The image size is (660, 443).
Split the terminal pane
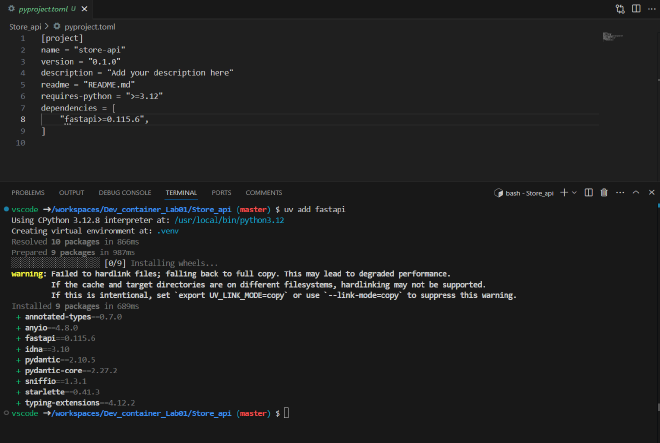point(588,192)
